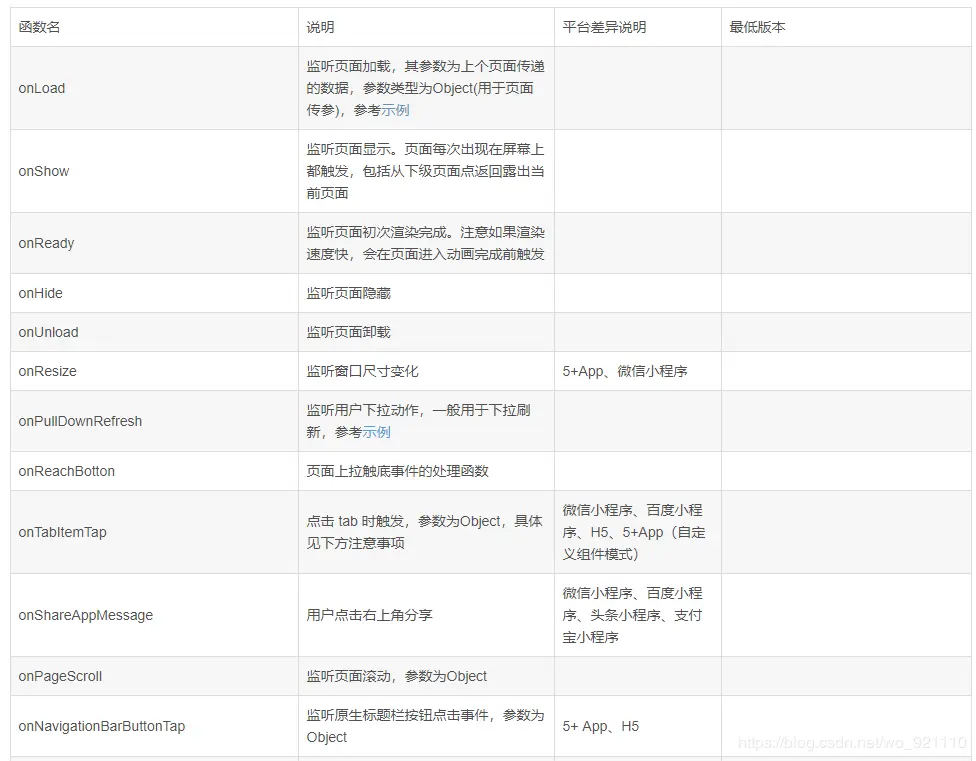976x761 pixels.
Task: Select the onReady description text
Action: [425, 243]
